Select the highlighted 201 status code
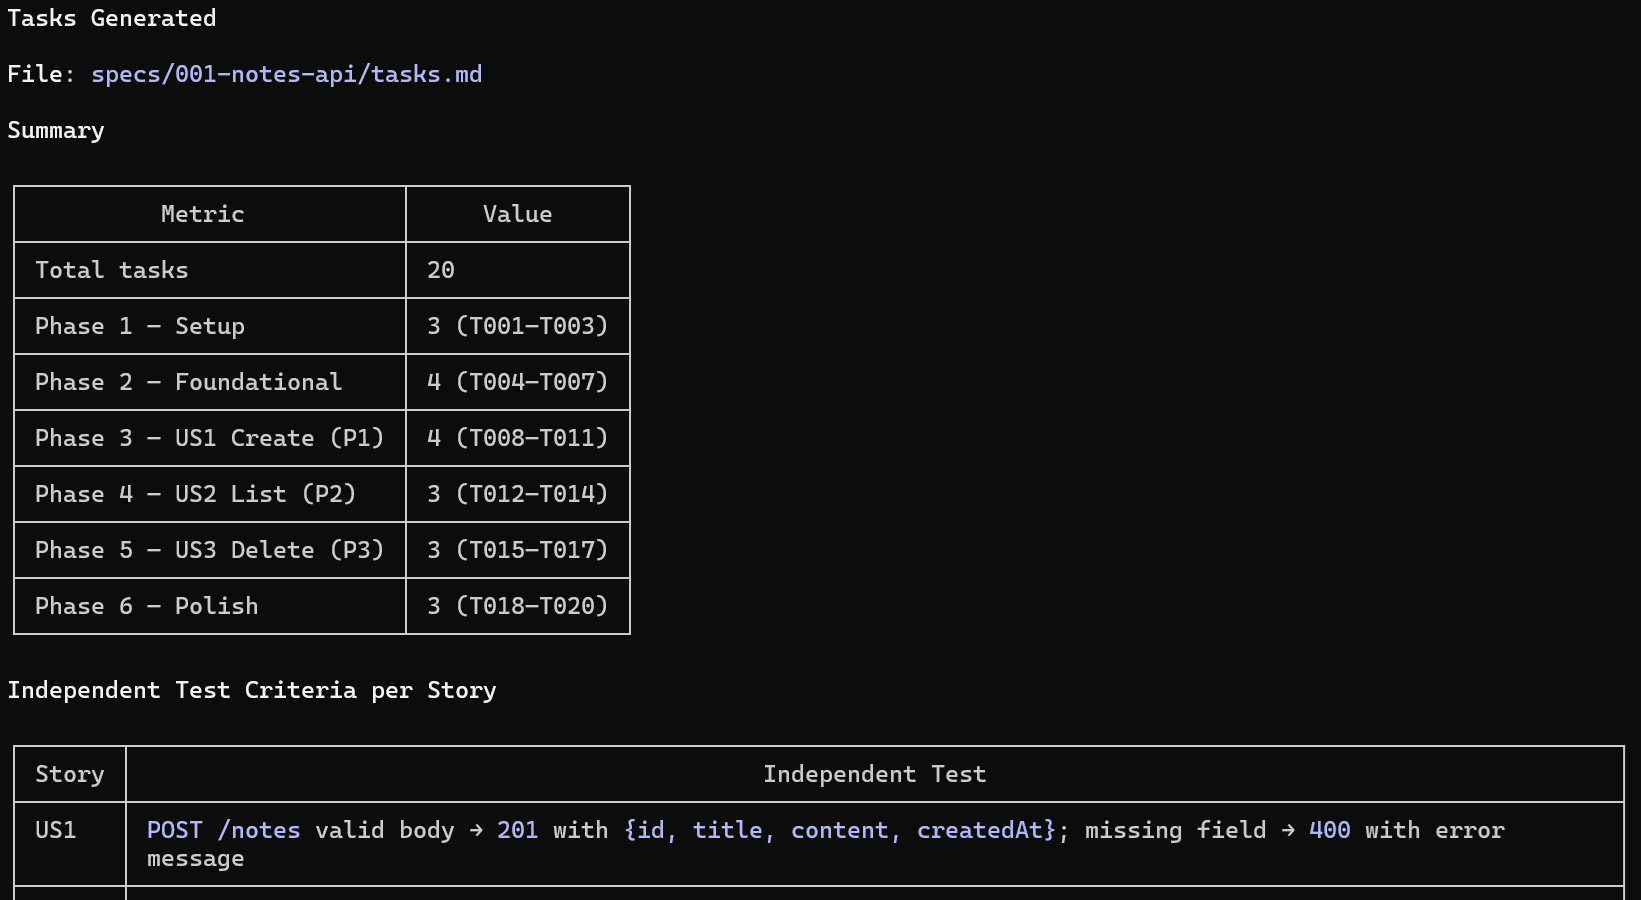 pyautogui.click(x=518, y=829)
